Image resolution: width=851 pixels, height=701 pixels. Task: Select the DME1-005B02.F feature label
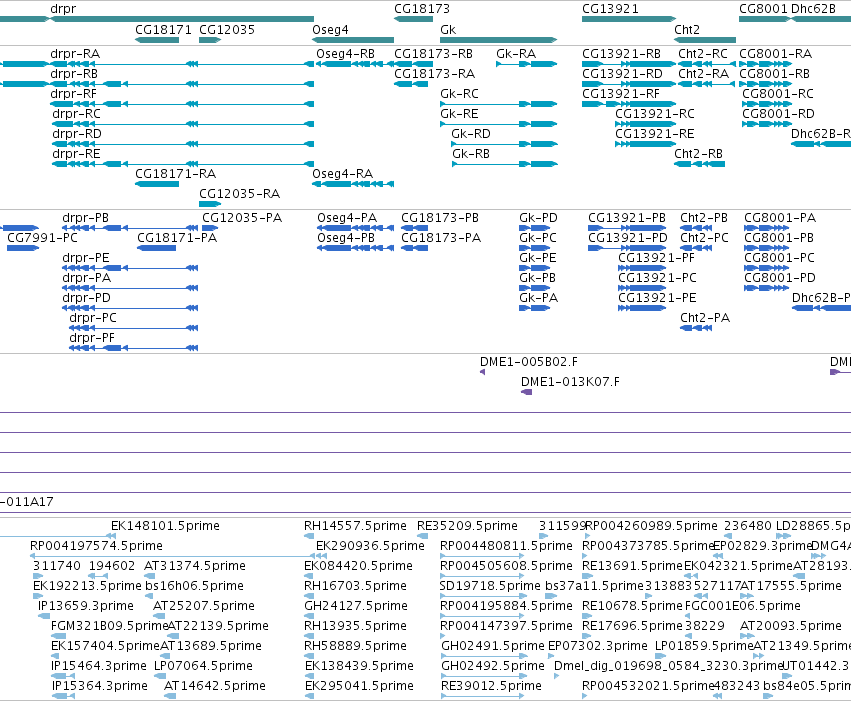529,361
